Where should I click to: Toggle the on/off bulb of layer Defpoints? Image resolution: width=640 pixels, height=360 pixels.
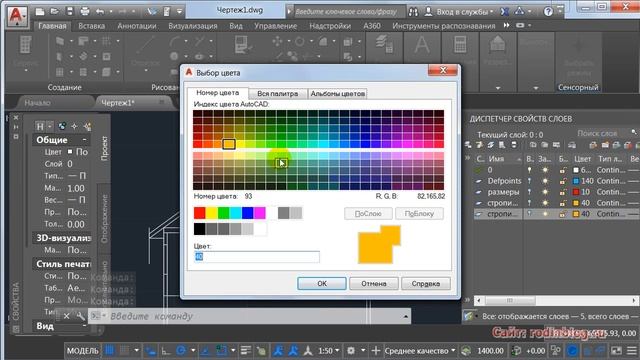530,181
